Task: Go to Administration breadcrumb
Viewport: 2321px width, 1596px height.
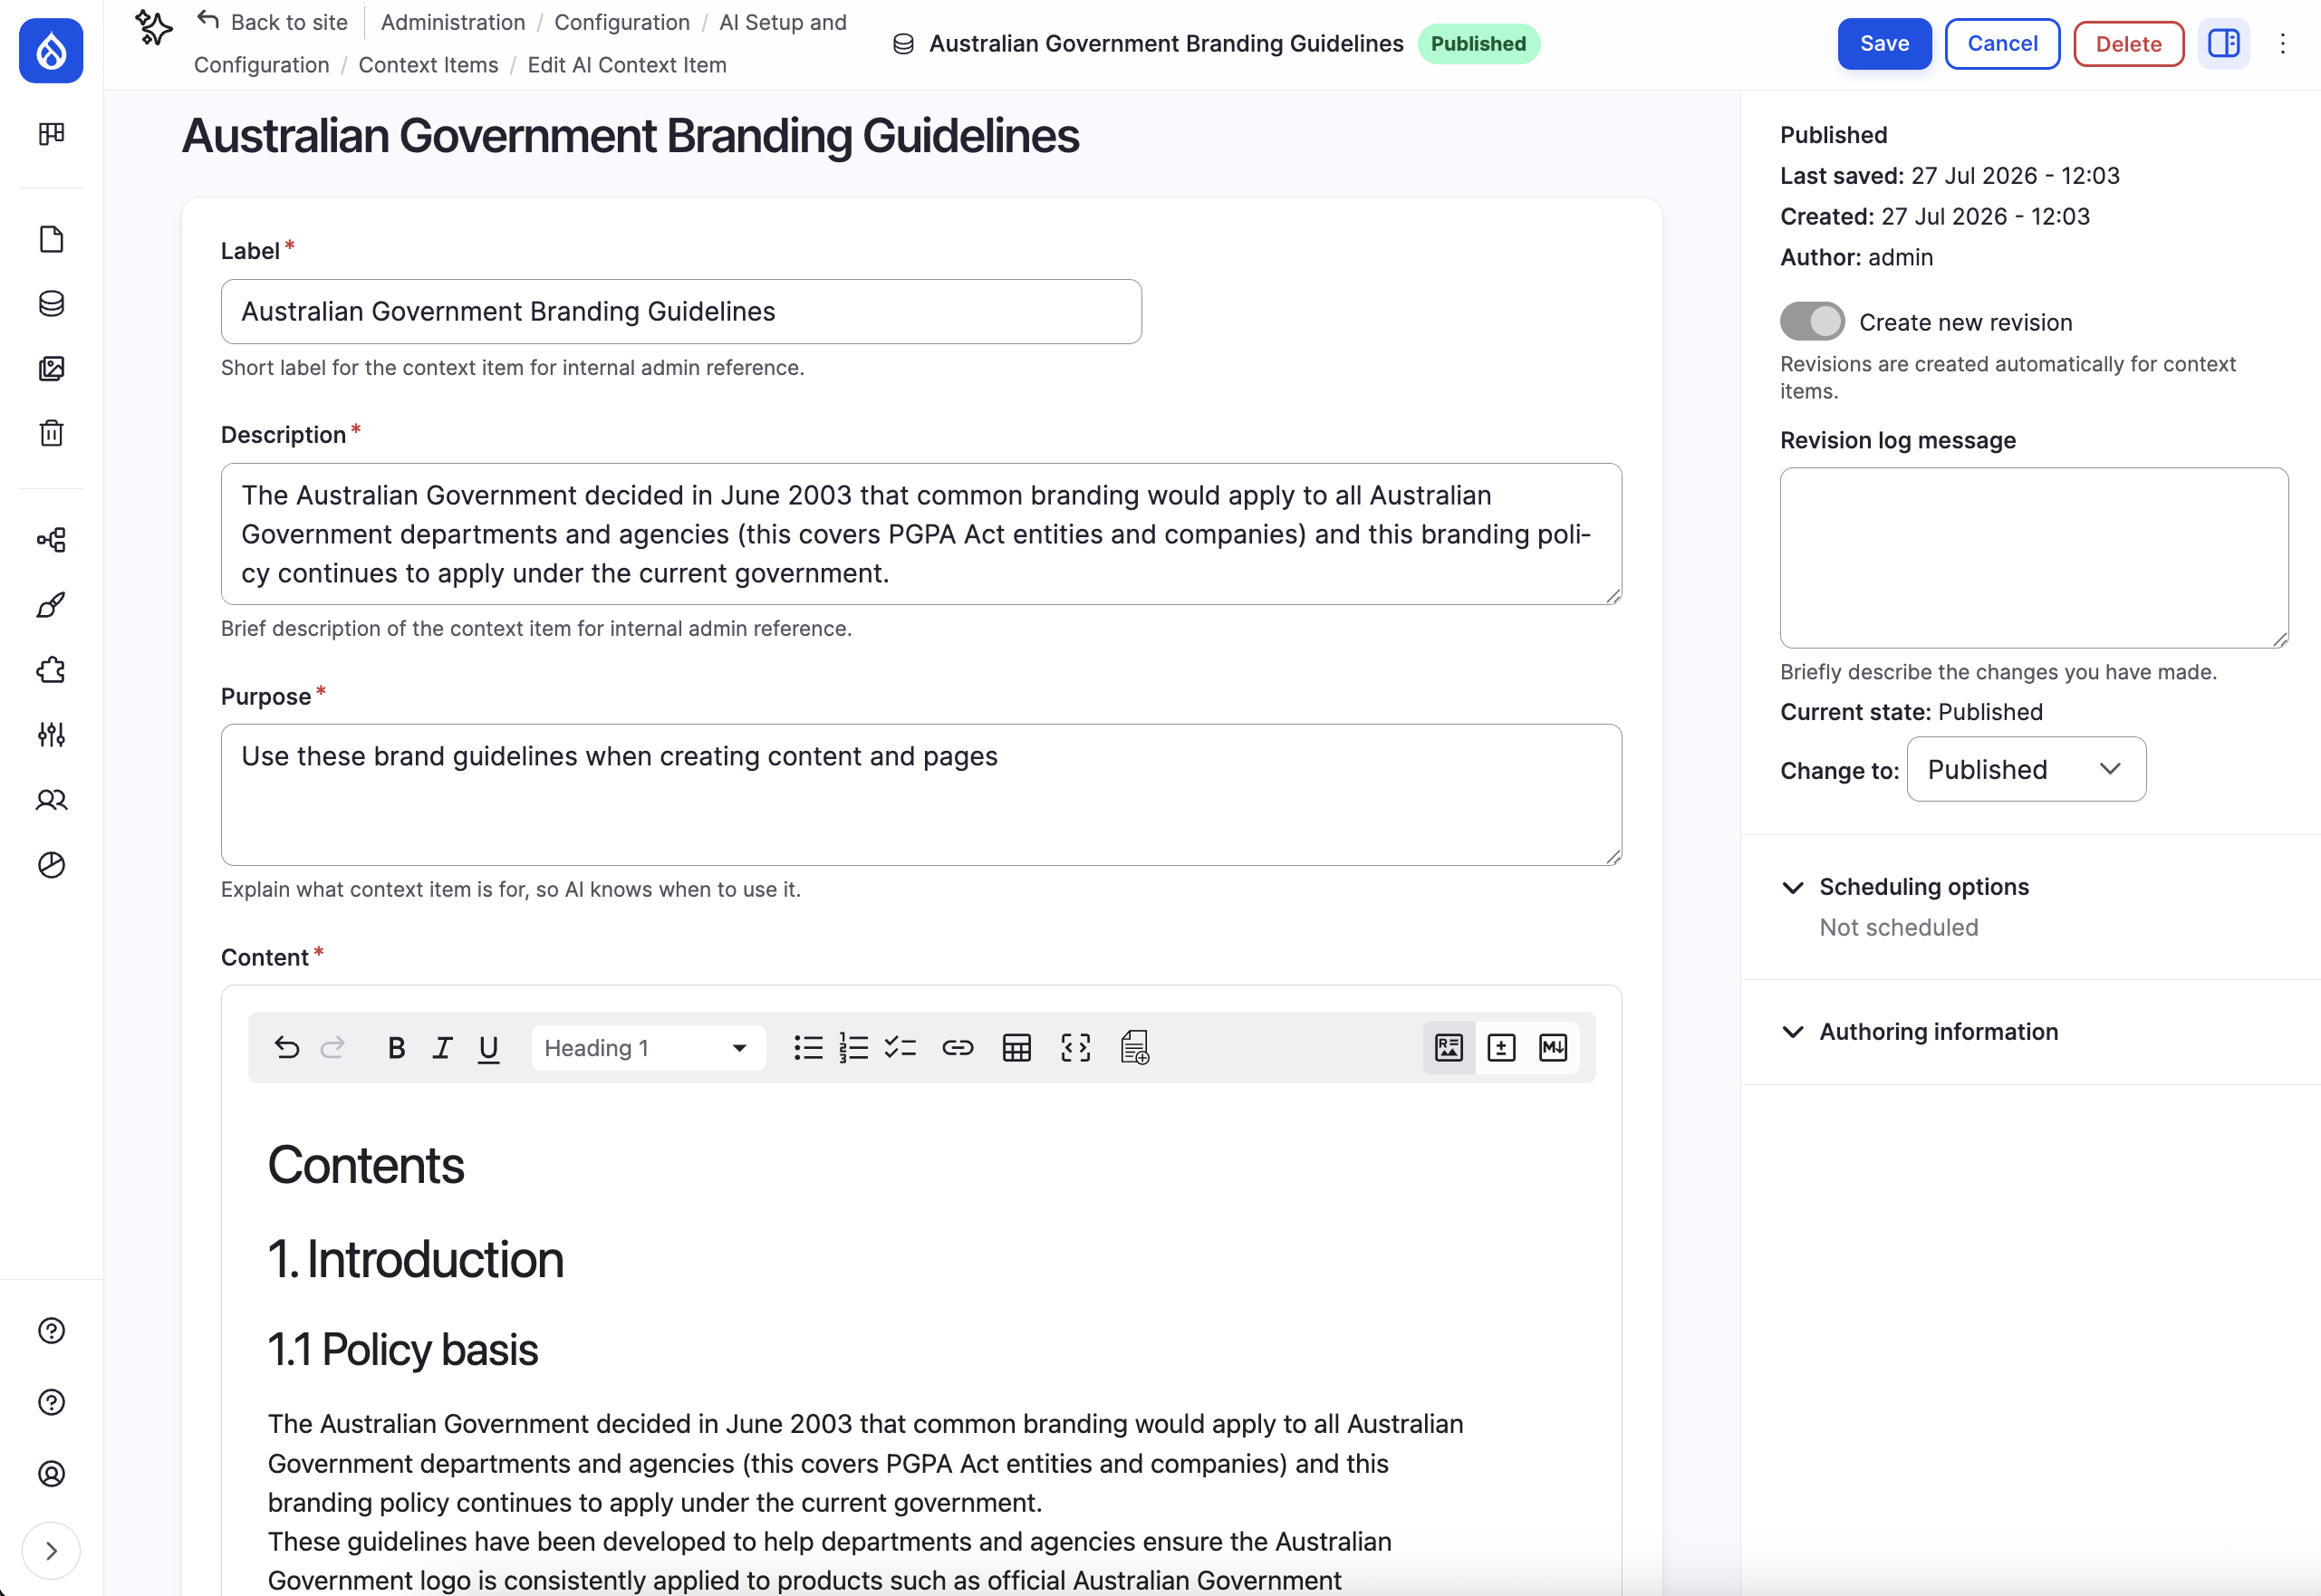Action: click(452, 22)
